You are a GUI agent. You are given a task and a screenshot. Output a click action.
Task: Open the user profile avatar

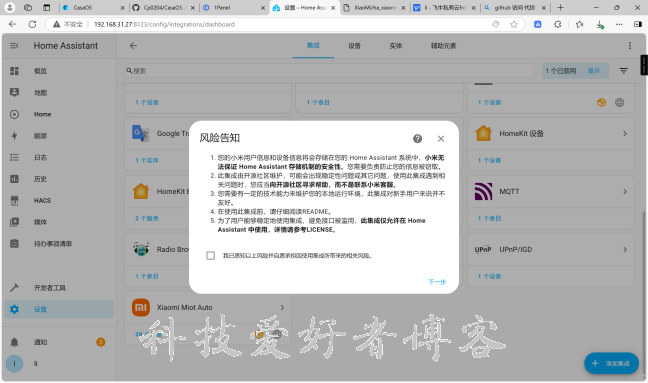(14, 364)
